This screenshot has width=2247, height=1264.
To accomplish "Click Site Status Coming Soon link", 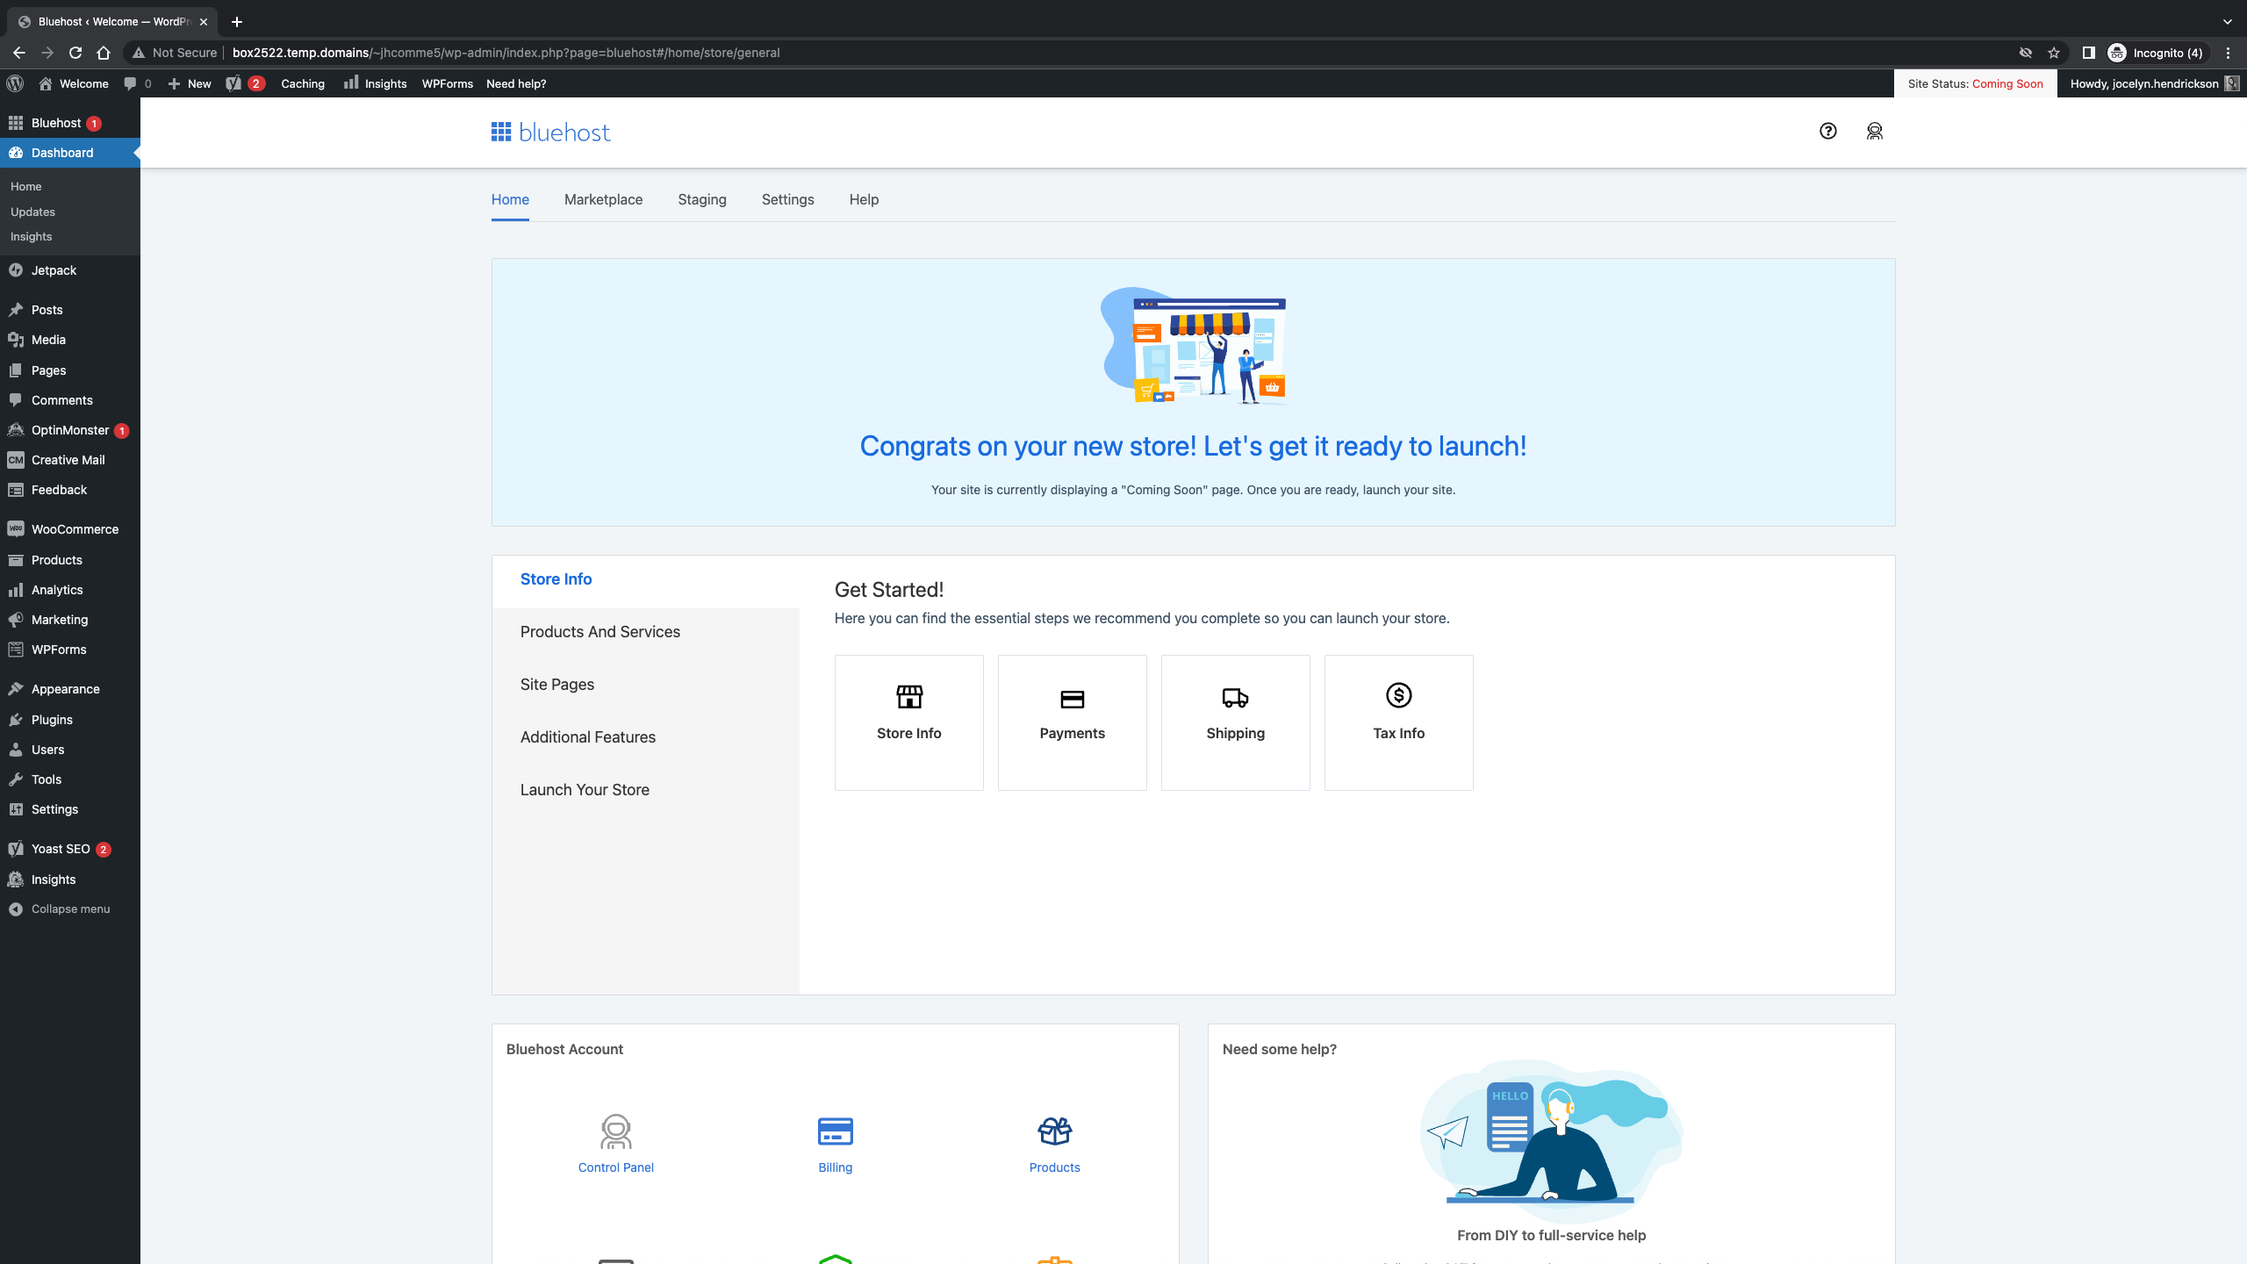I will point(1975,83).
